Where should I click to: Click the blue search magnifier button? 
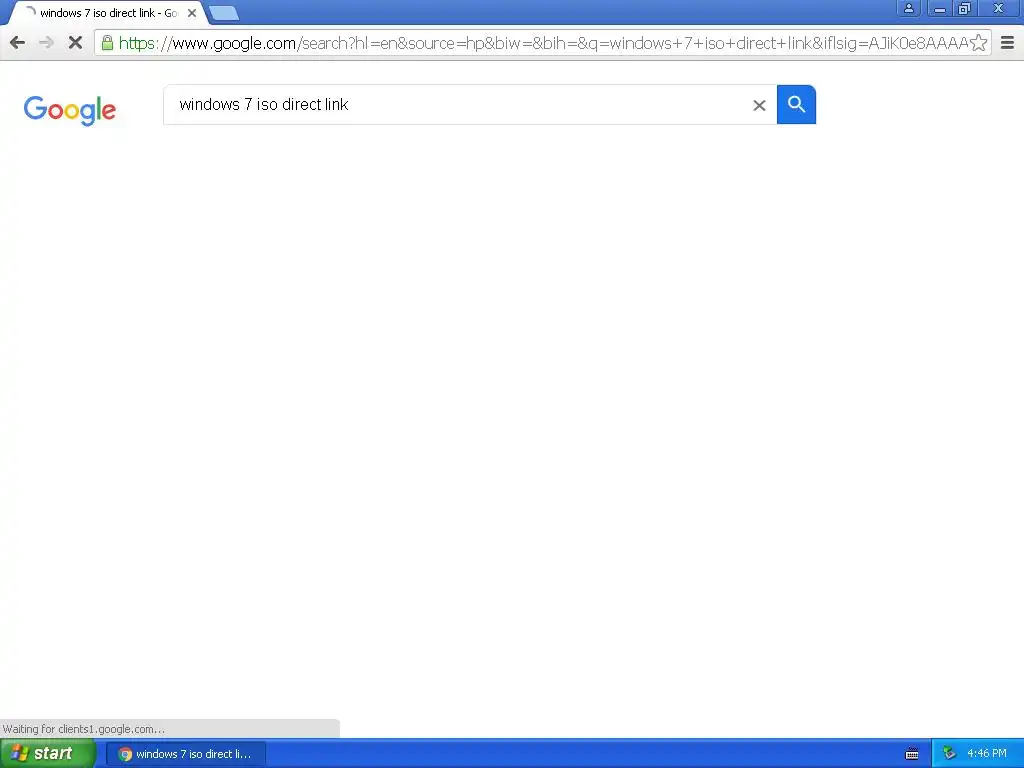[x=796, y=104]
